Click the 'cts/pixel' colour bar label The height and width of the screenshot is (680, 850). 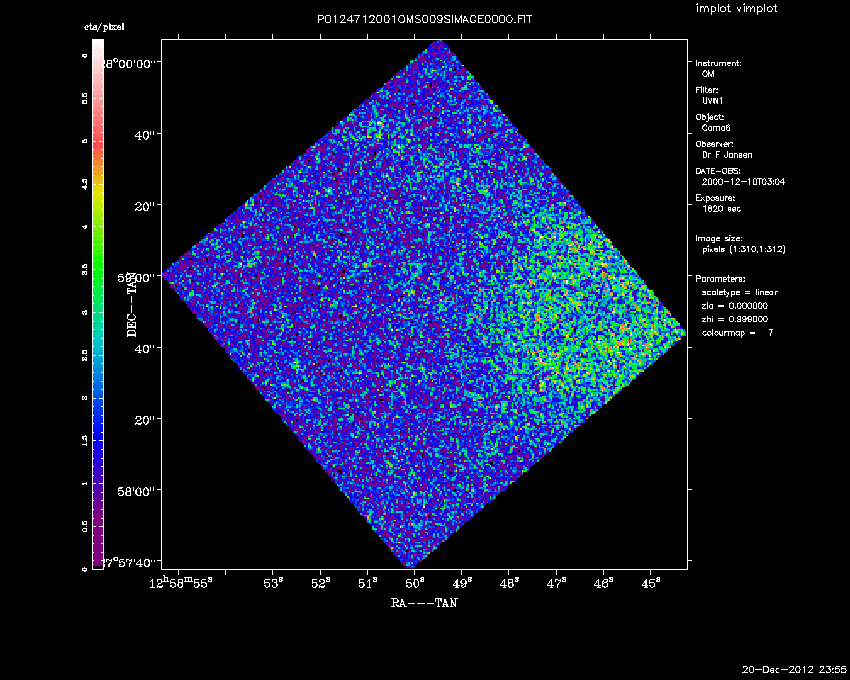point(104,27)
